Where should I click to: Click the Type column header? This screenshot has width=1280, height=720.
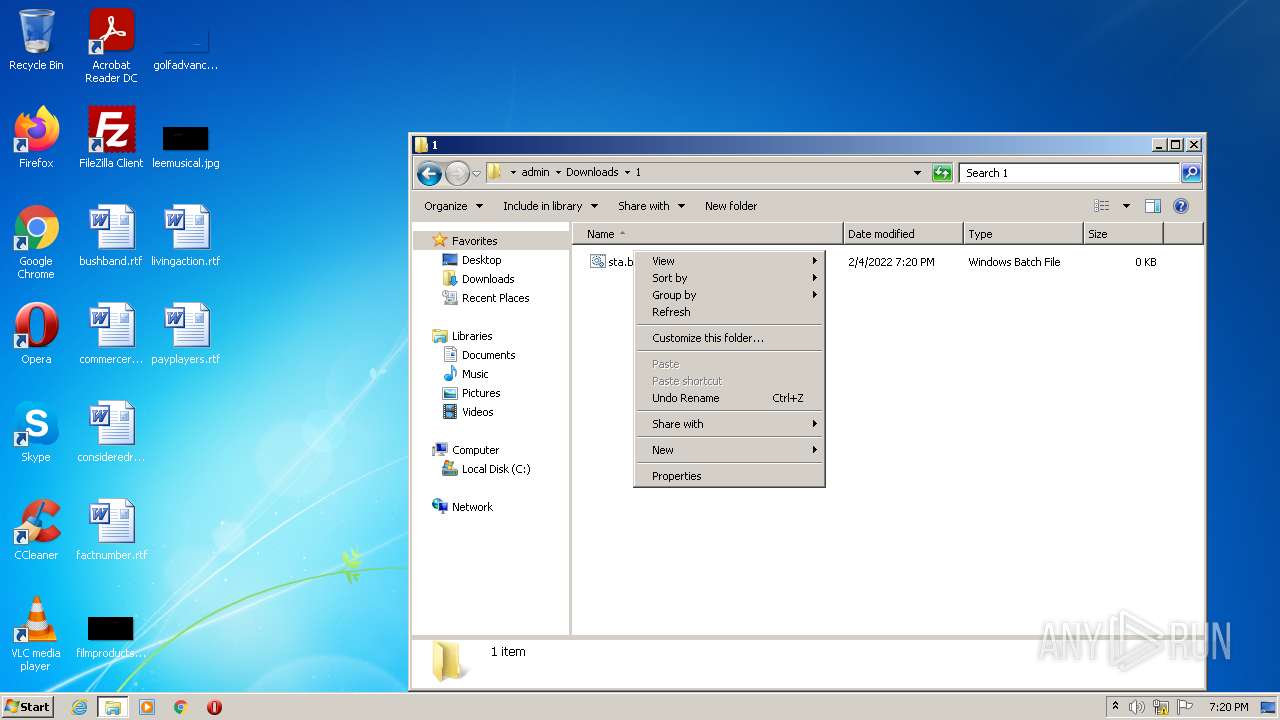[1023, 234]
